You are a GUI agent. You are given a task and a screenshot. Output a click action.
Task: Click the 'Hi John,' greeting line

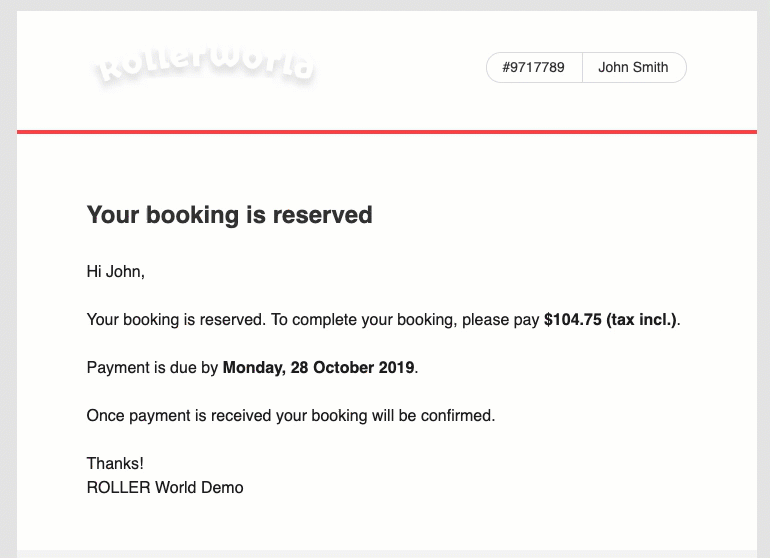pyautogui.click(x=115, y=271)
